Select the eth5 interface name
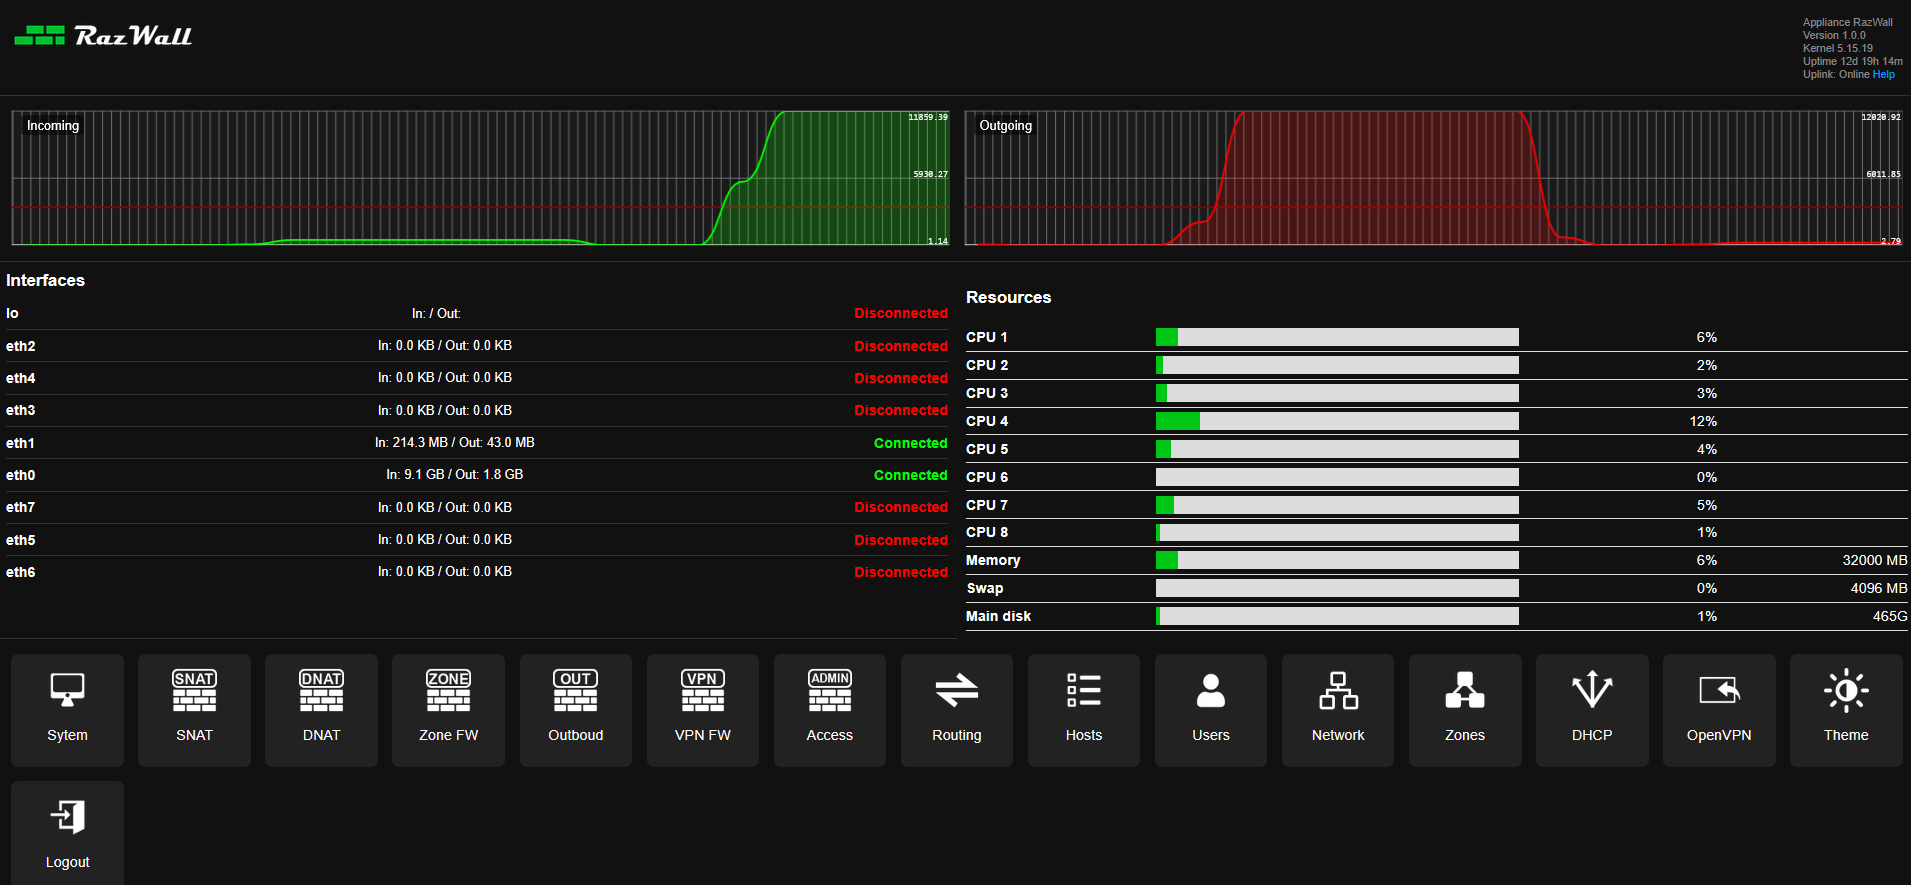Screen dimensions: 1911x885 tap(21, 540)
